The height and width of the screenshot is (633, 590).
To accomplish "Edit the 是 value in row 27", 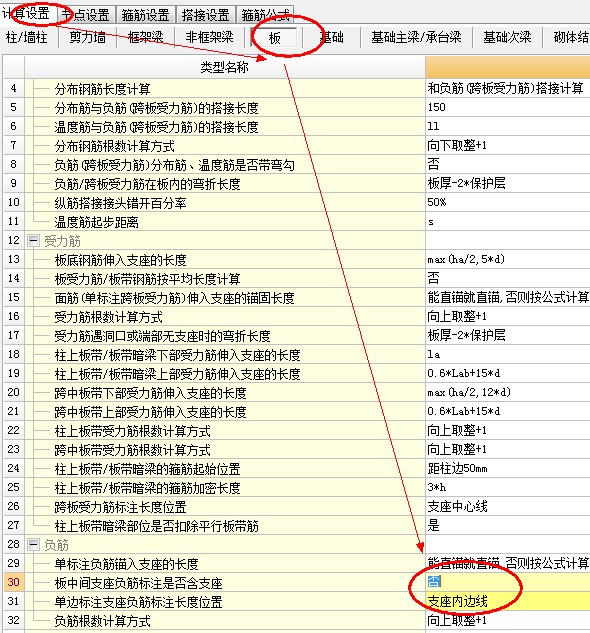I will click(508, 526).
